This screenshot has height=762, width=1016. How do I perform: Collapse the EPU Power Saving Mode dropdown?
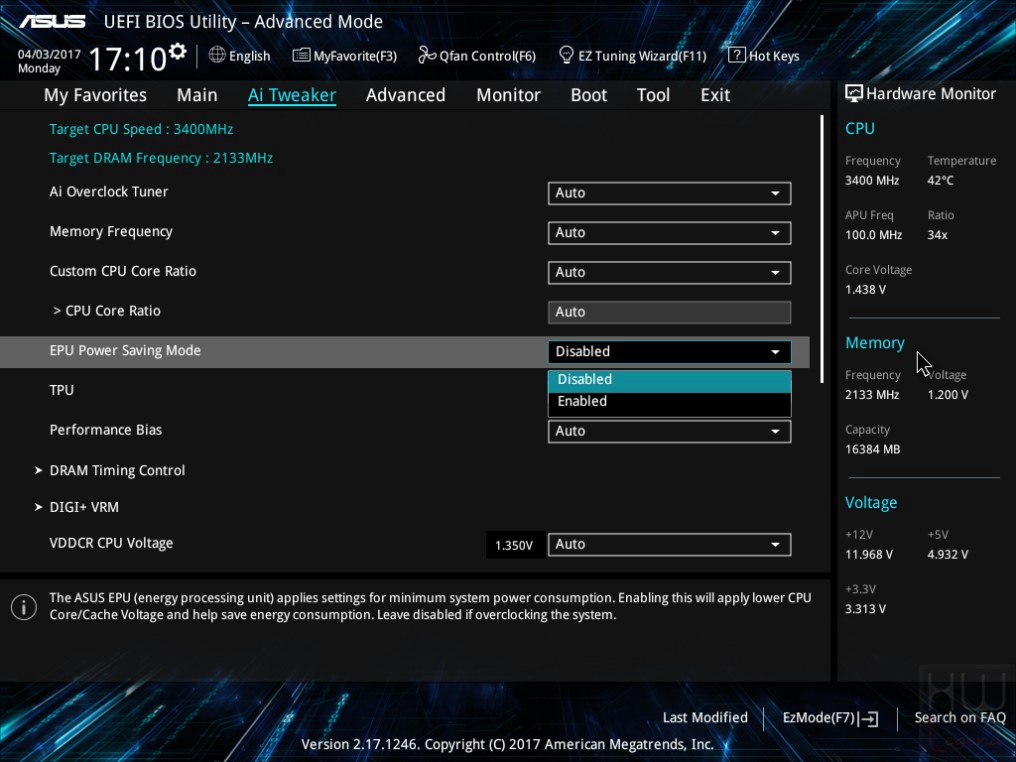(669, 351)
